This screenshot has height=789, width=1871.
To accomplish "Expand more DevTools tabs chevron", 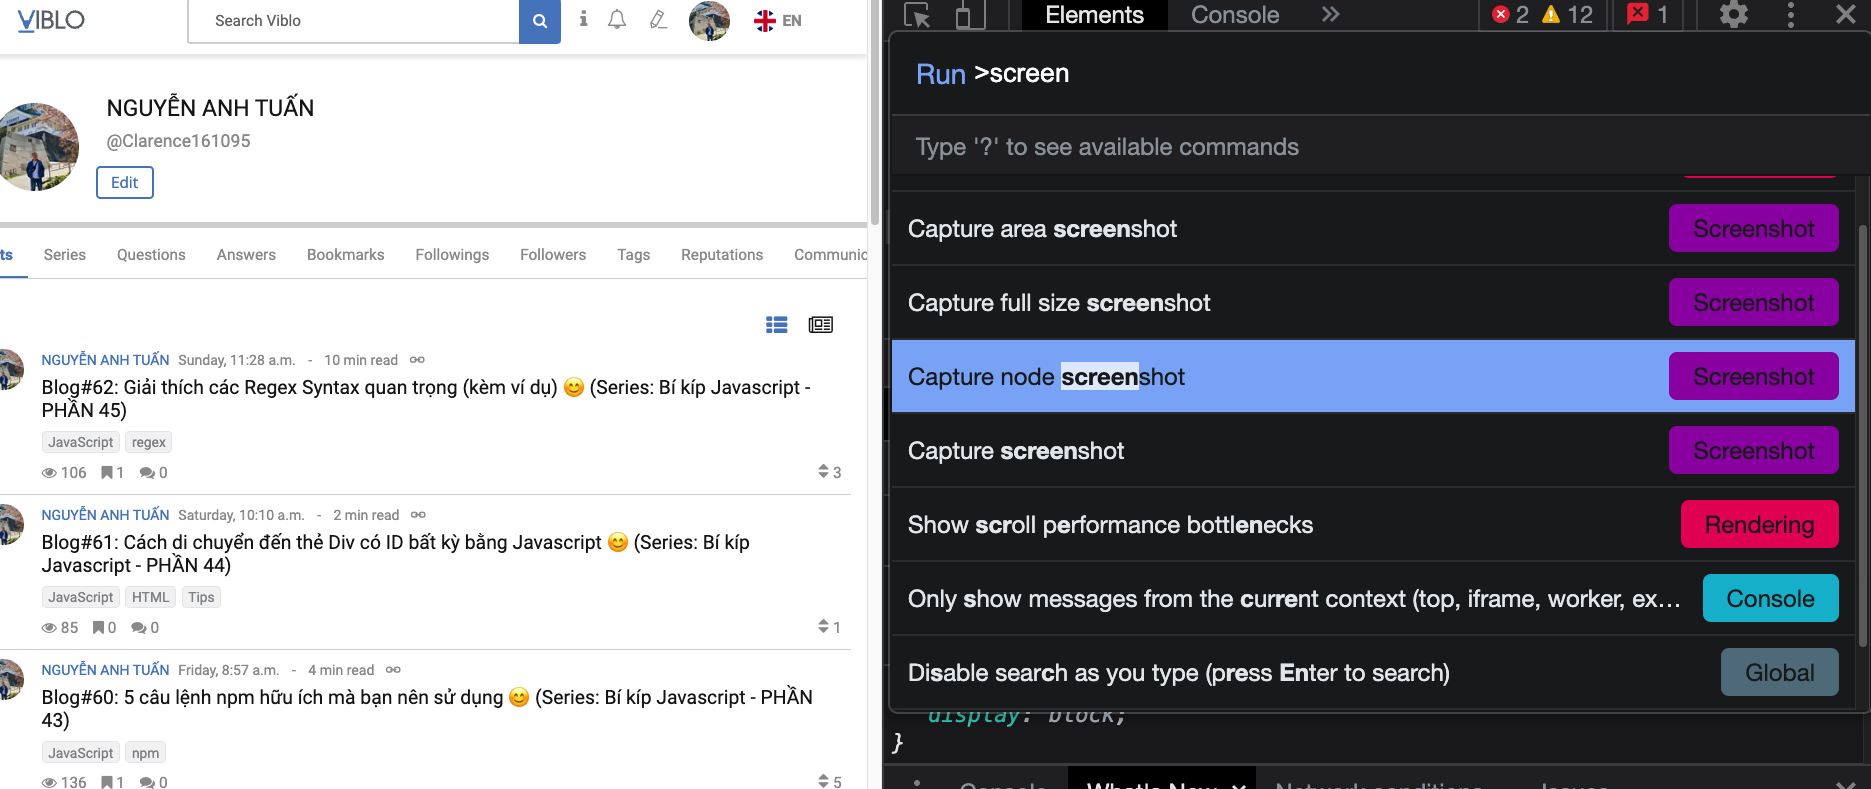I will (1330, 15).
